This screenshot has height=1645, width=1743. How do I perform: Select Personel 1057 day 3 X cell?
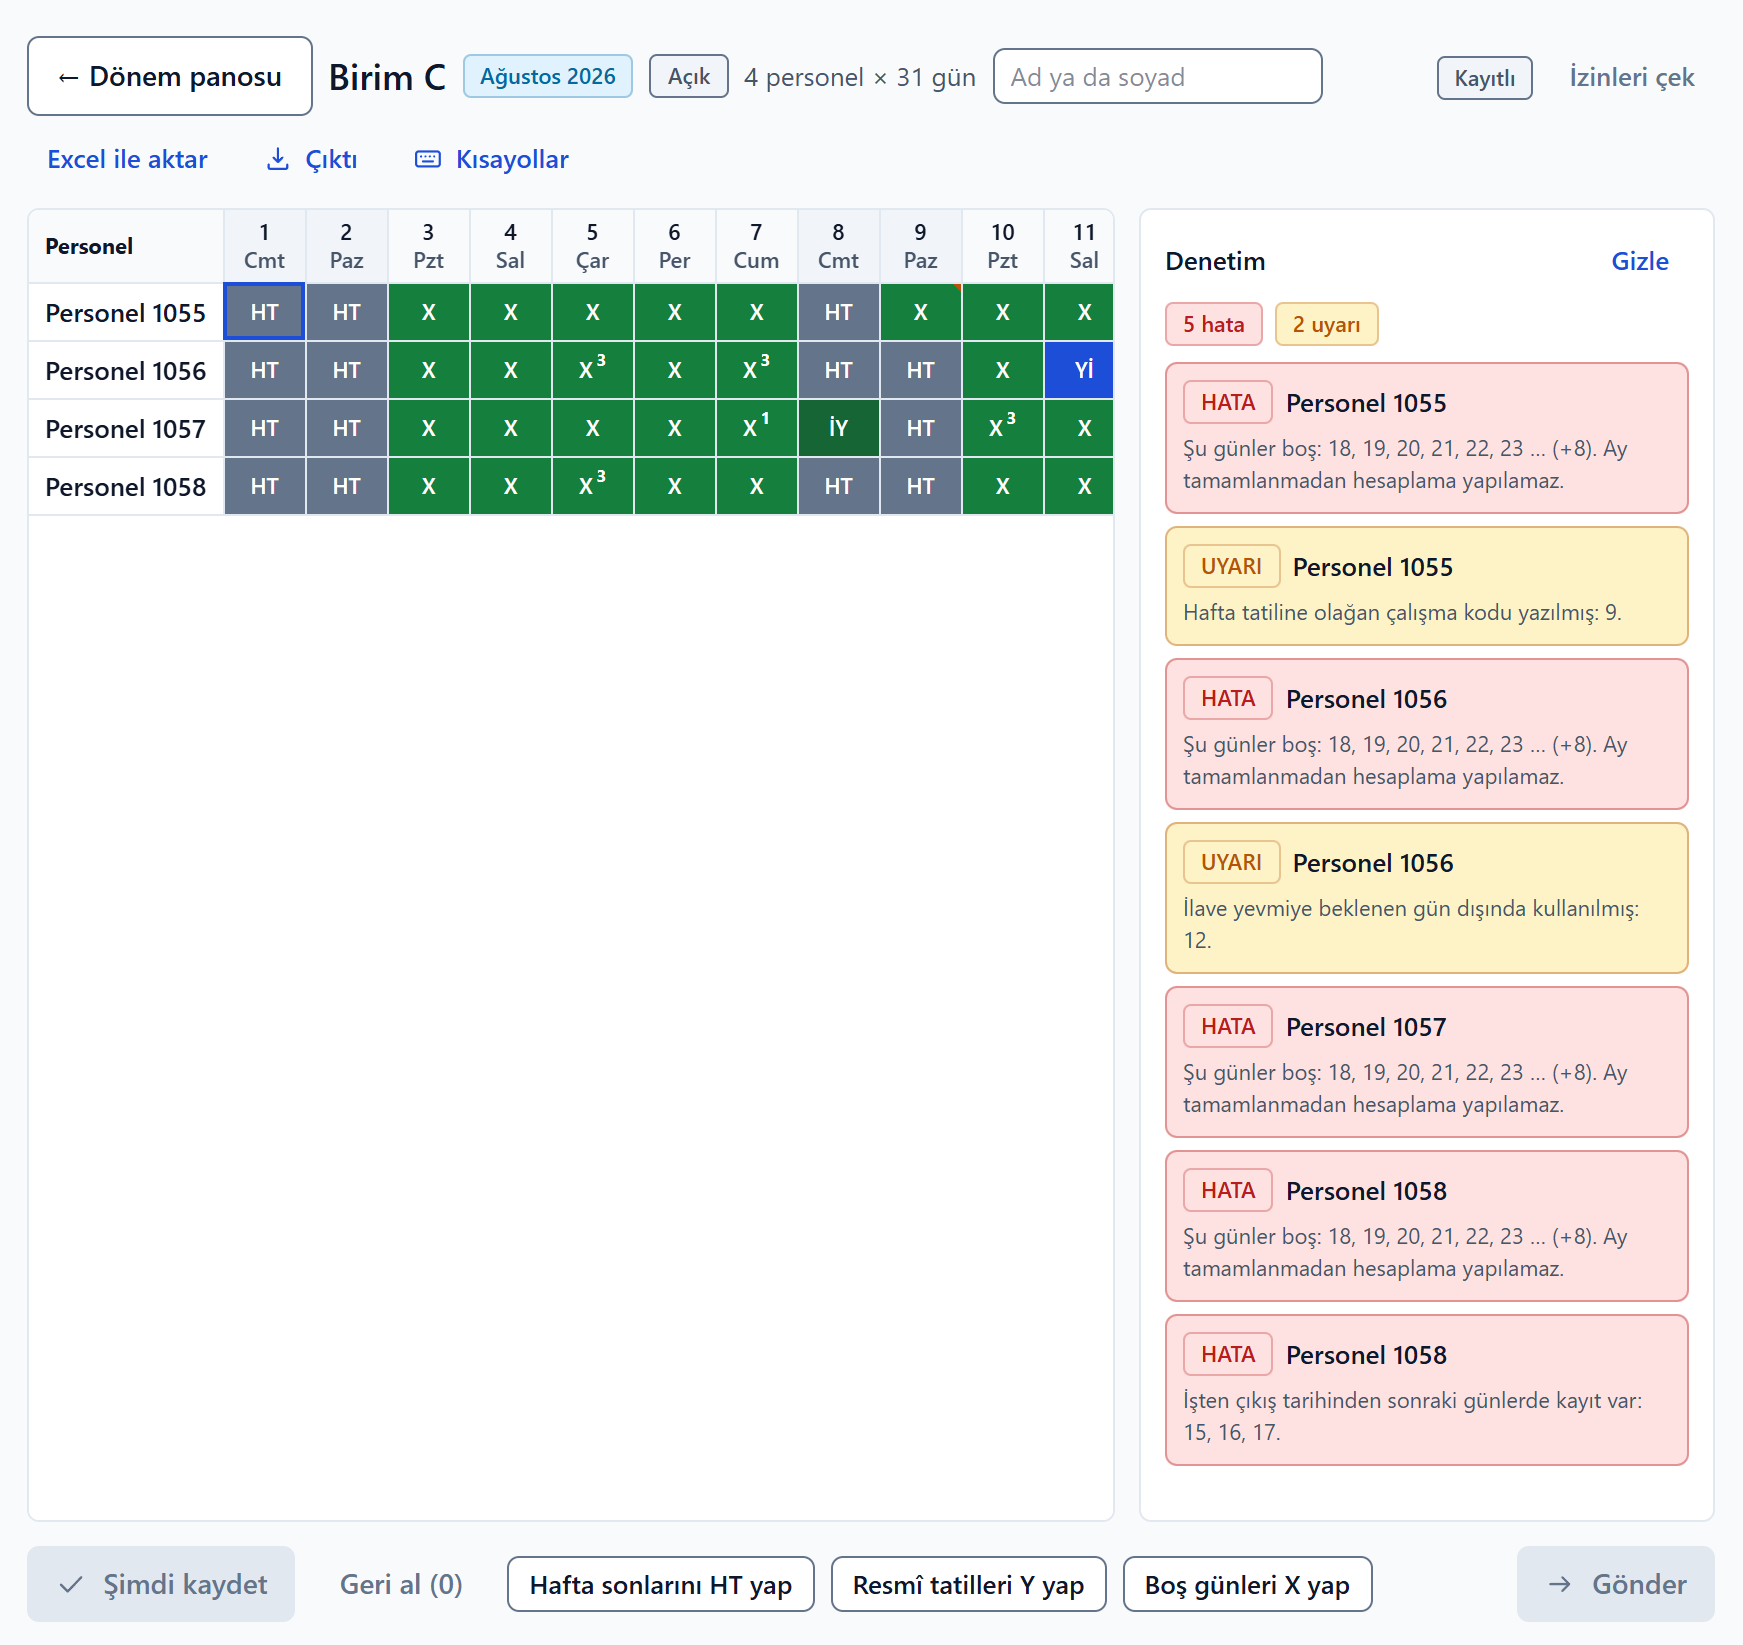point(429,428)
